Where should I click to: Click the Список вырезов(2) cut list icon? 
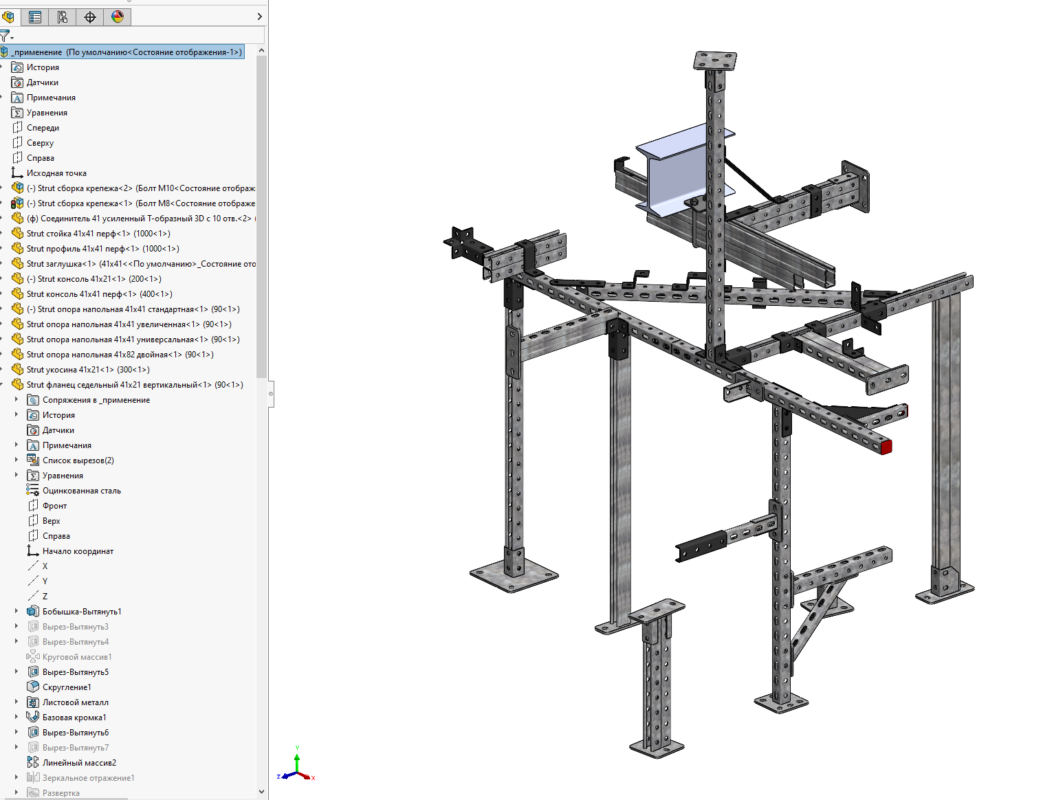click(33, 460)
